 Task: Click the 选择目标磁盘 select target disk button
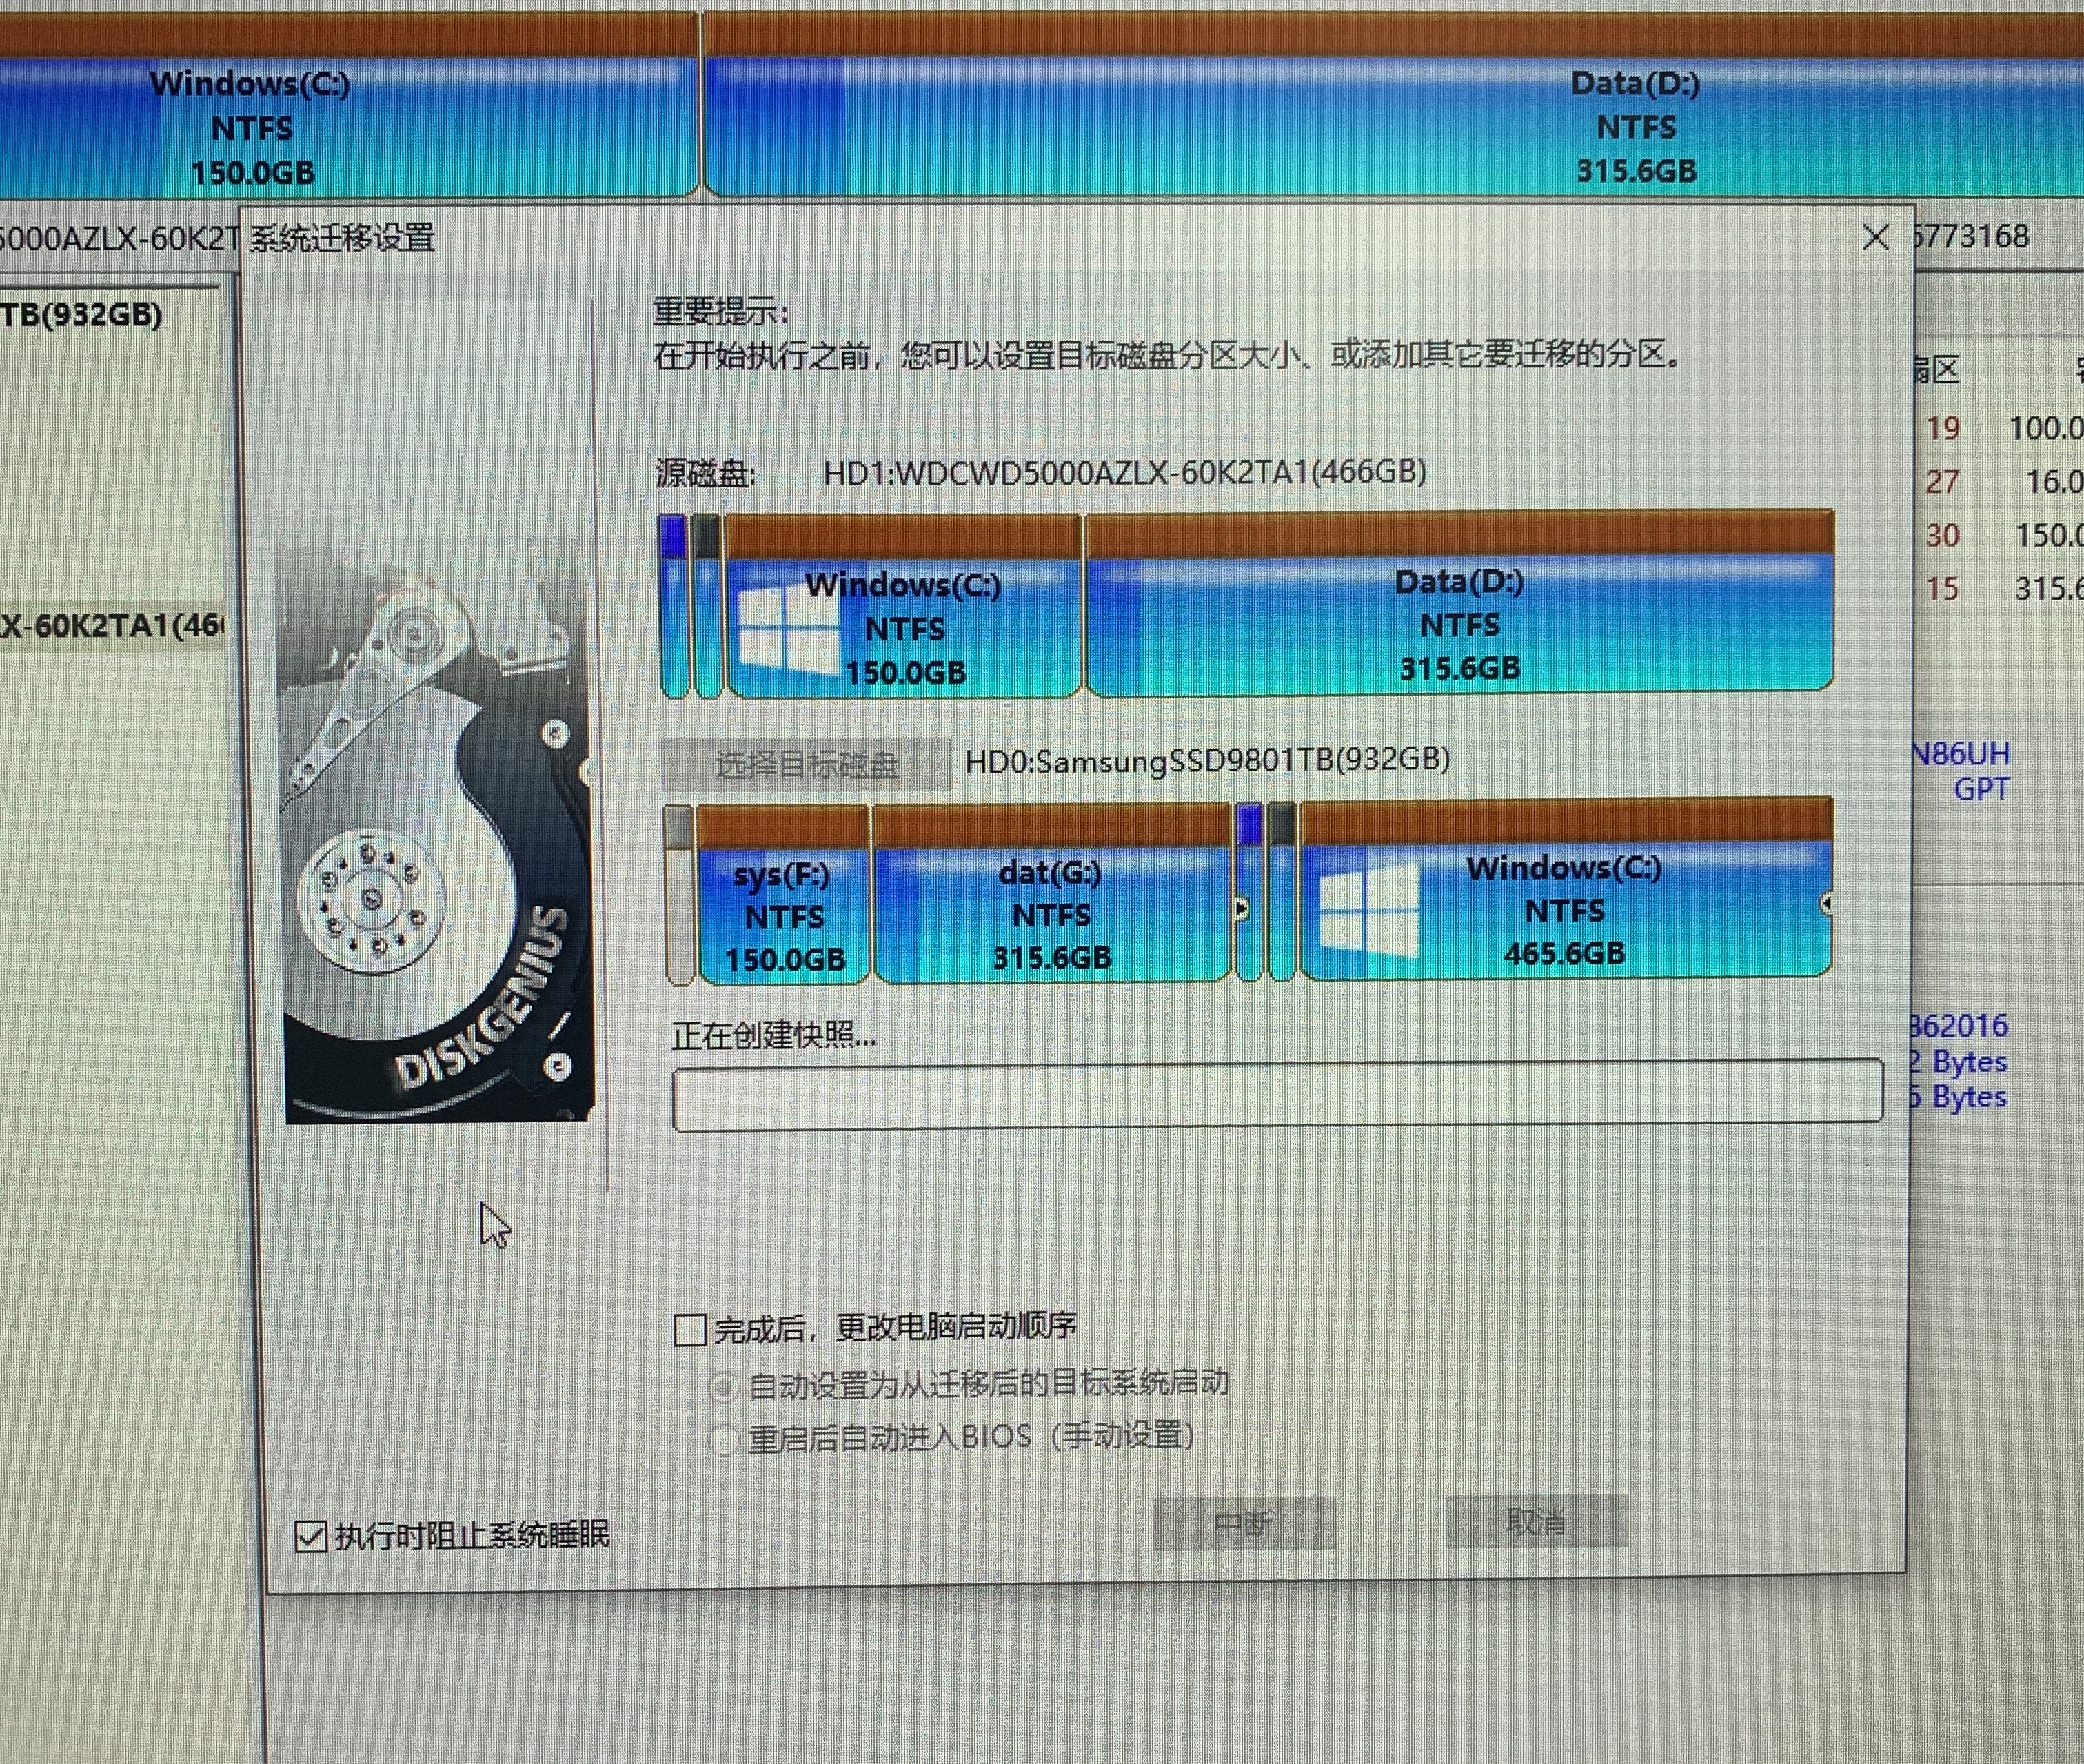(806, 765)
